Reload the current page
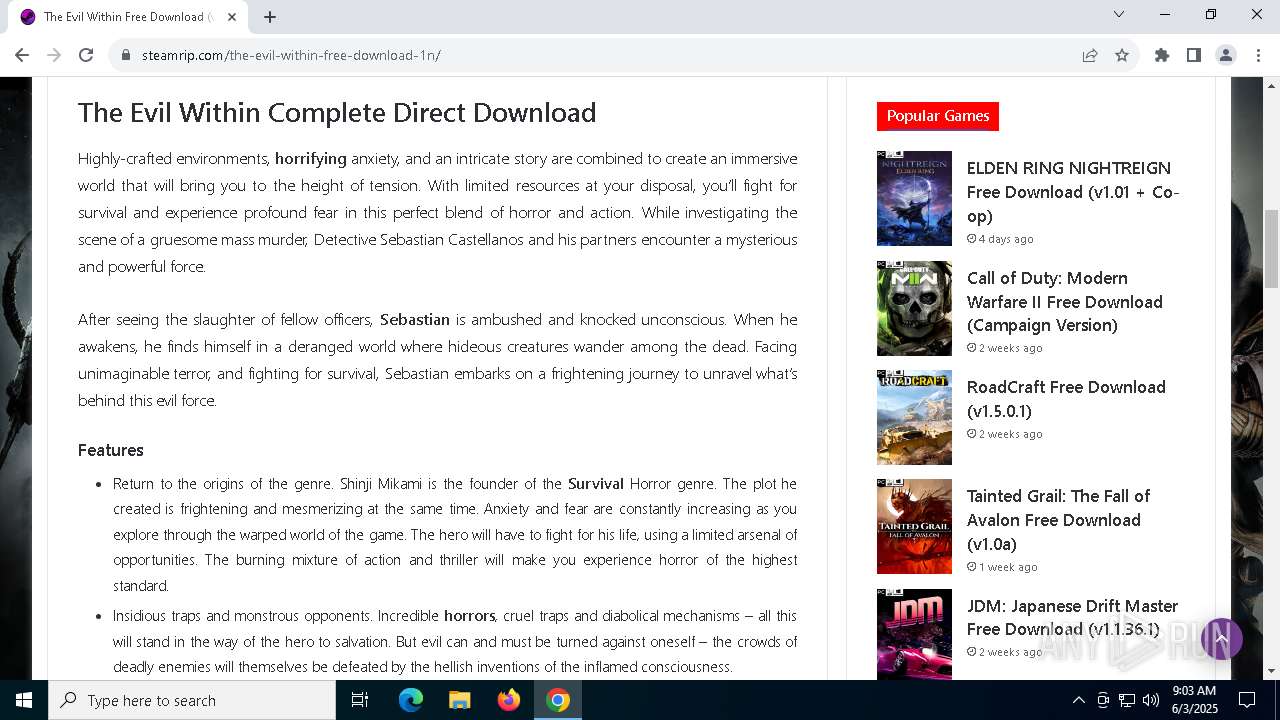Screen dimensions: 1280x720 [x=86, y=55]
